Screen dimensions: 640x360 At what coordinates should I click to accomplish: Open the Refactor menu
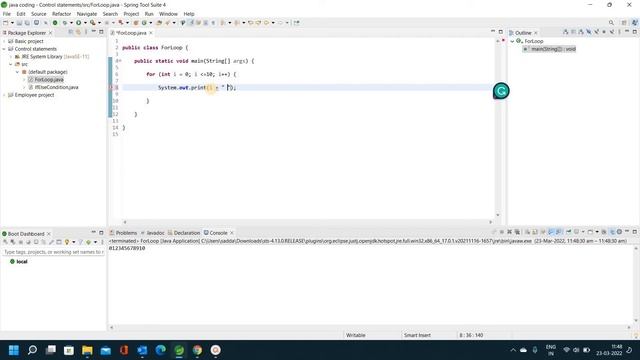pyautogui.click(x=62, y=14)
